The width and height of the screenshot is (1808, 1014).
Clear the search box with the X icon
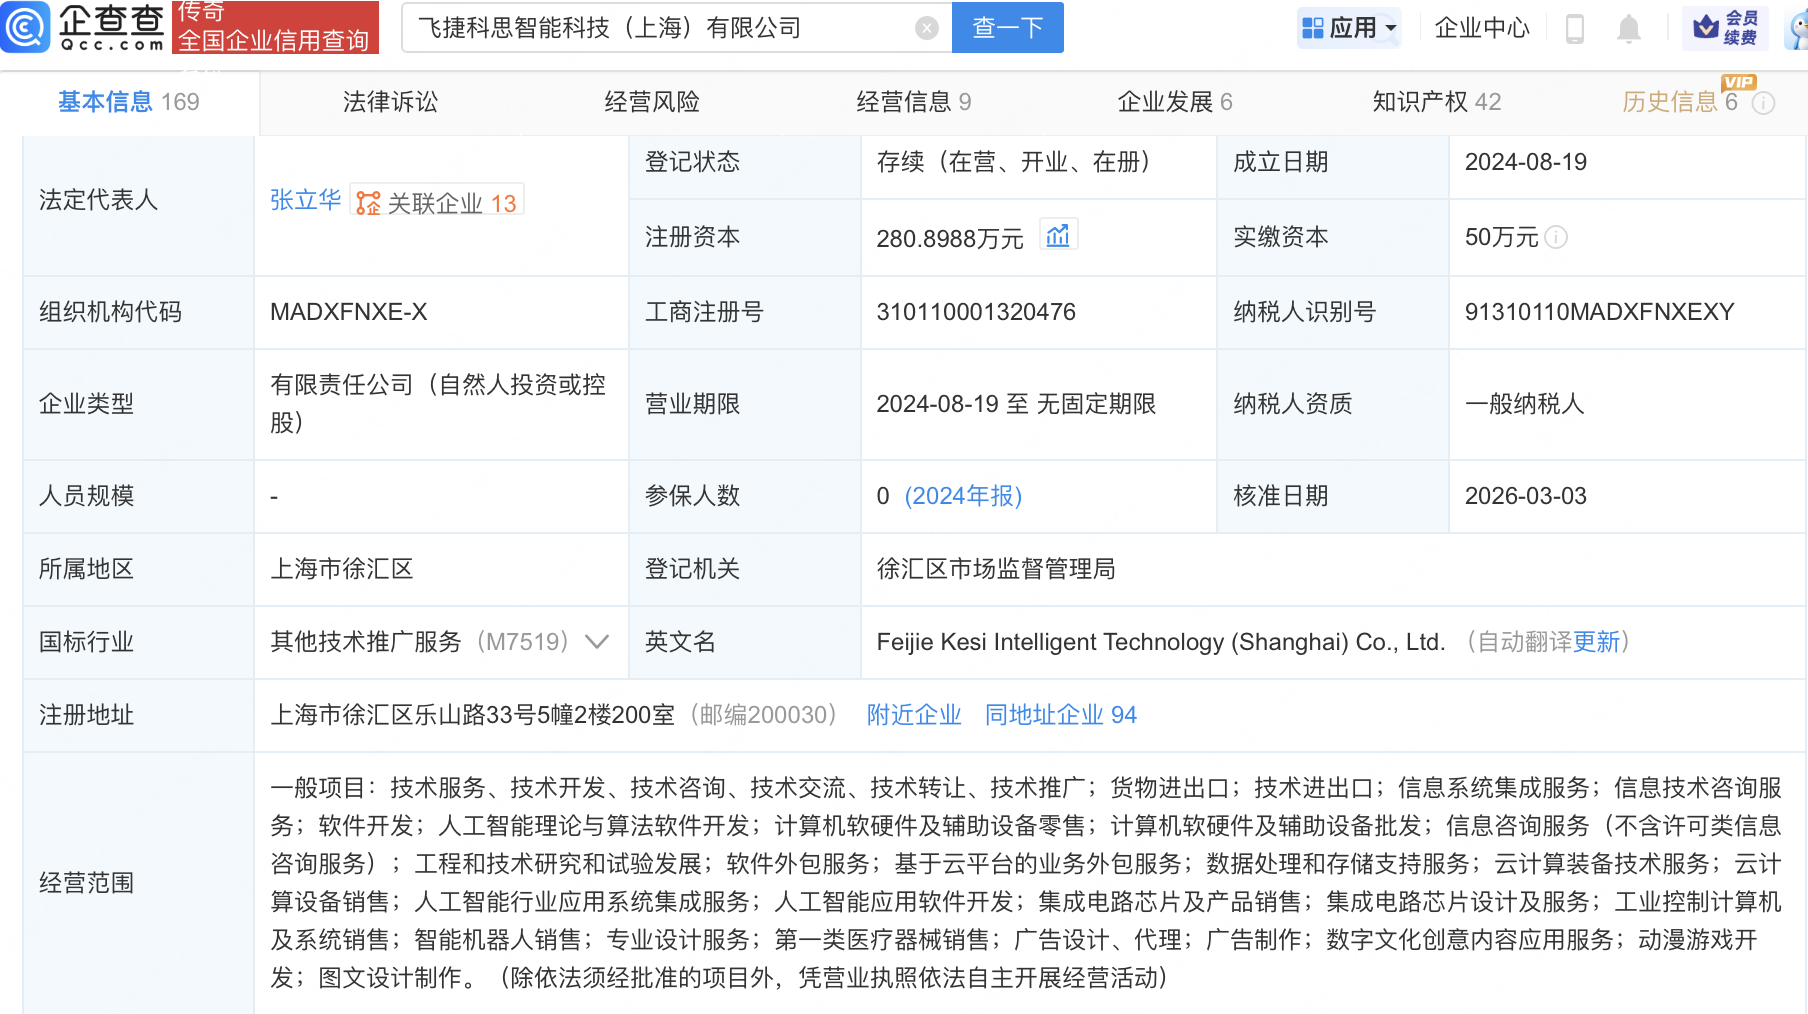point(925,28)
